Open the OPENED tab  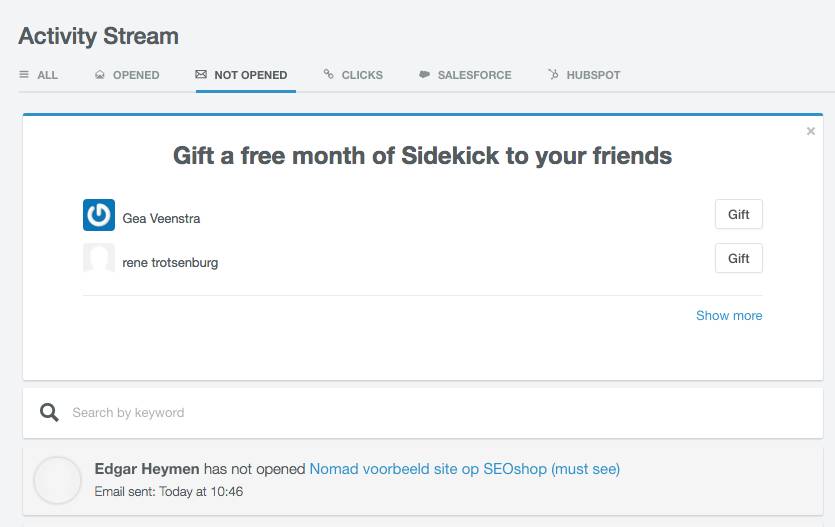136,75
